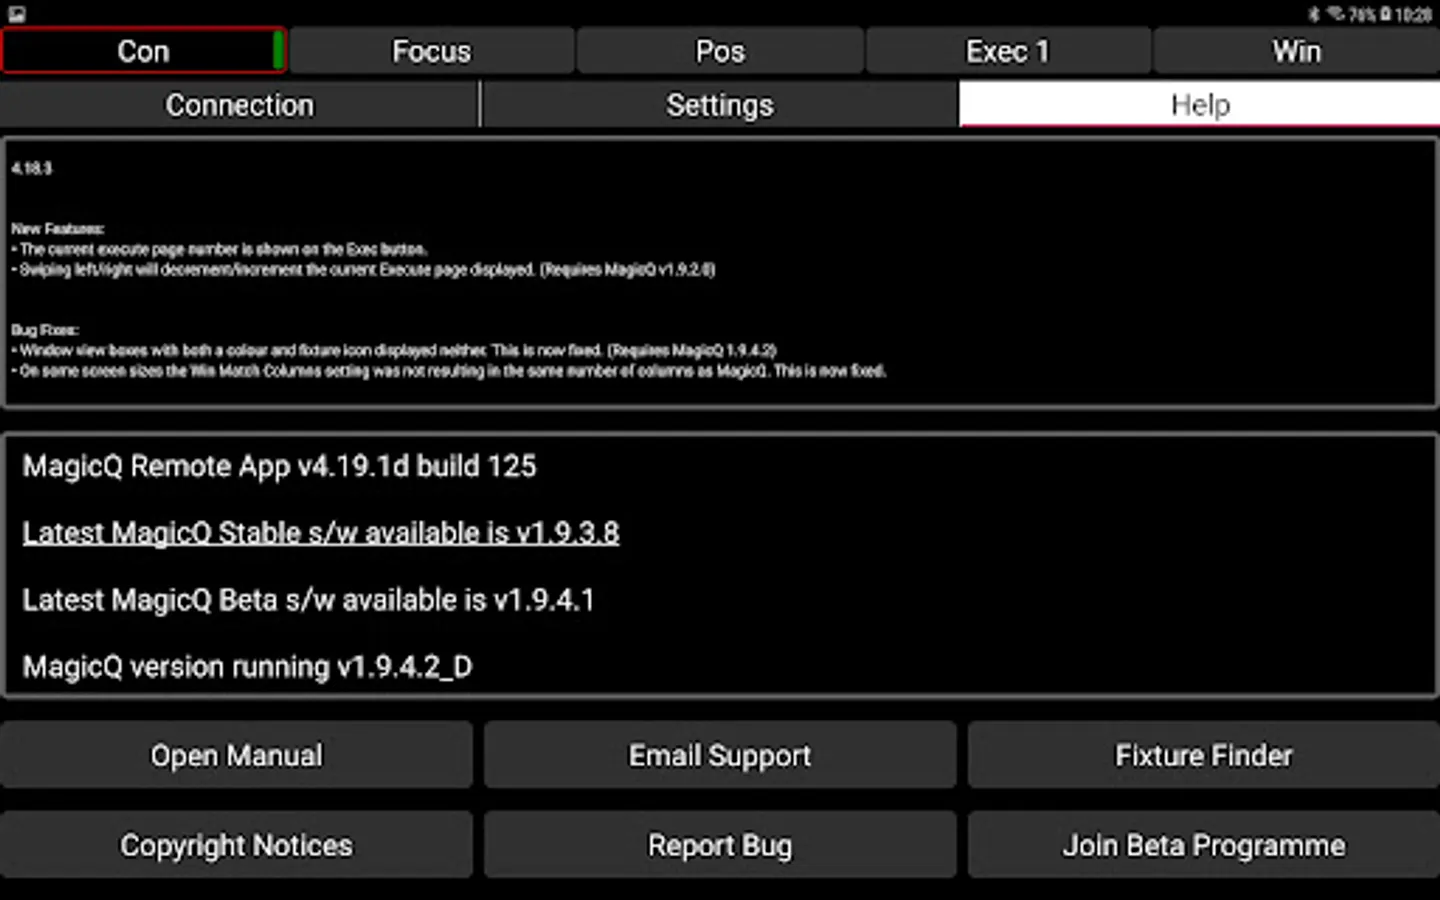The image size is (1440, 900).
Task: Open Latest MagicQ Stable s/w link
Action: pos(321,533)
